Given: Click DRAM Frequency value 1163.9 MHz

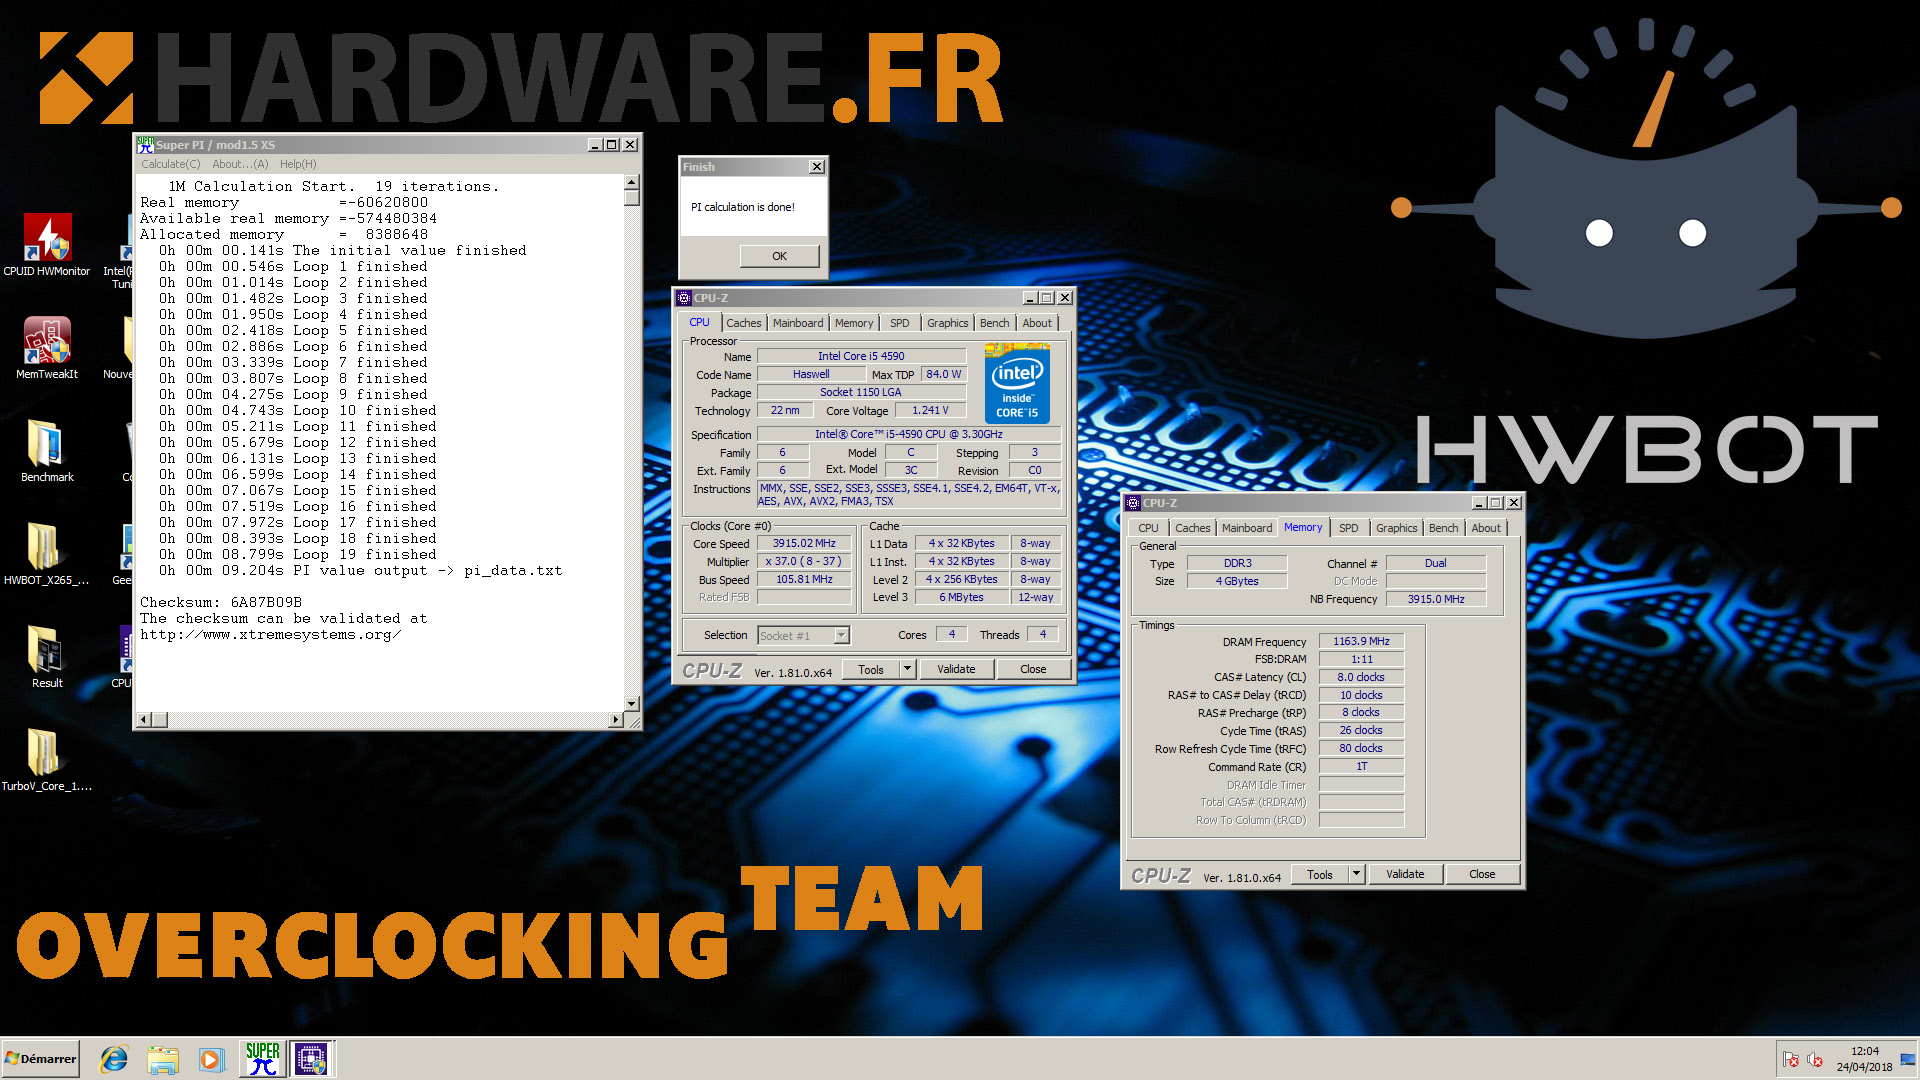Looking at the screenshot, I should pyautogui.click(x=1361, y=642).
